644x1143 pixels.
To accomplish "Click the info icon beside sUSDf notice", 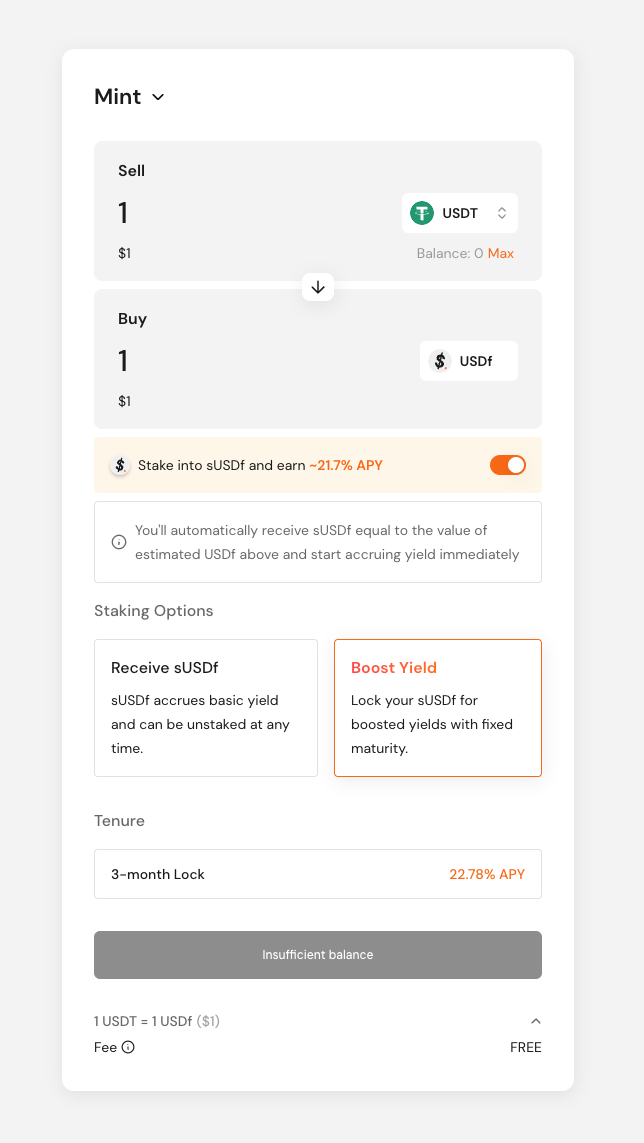I will point(118,542).
